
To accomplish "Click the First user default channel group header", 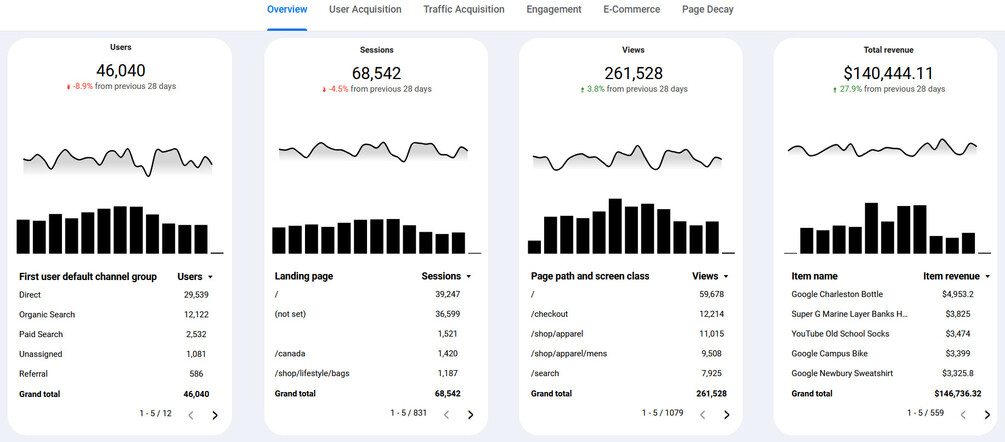I will point(88,277).
